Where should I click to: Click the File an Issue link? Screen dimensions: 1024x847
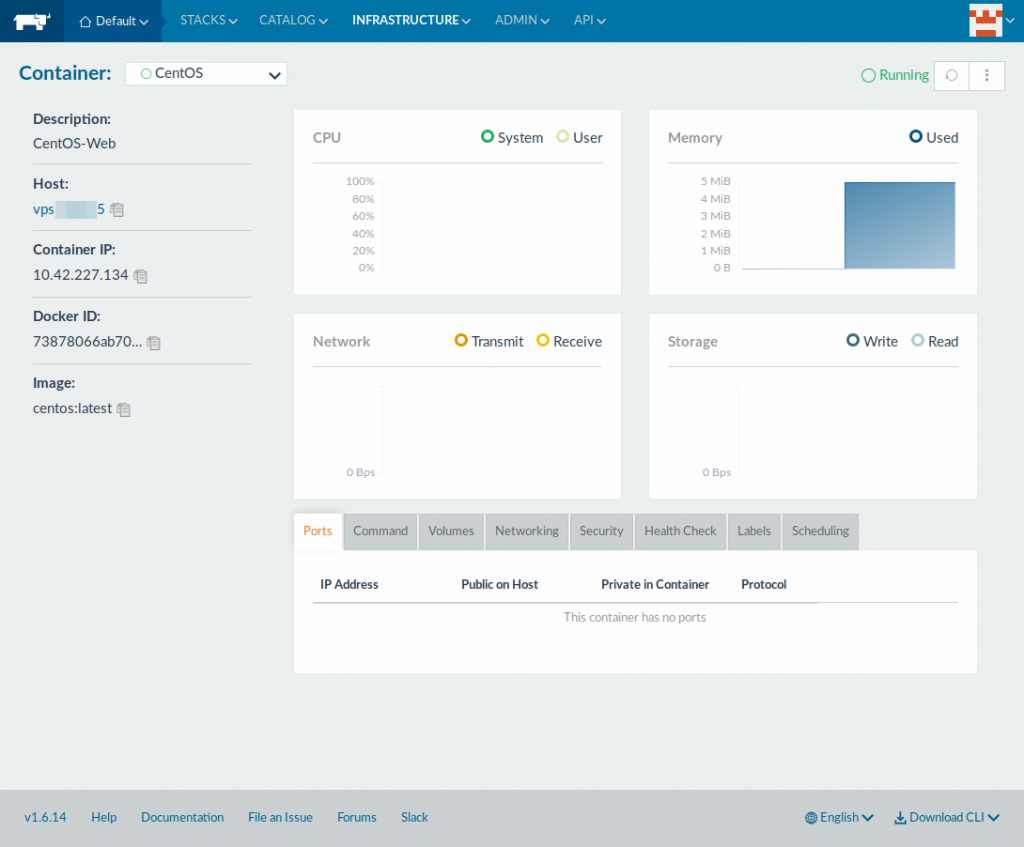point(280,817)
